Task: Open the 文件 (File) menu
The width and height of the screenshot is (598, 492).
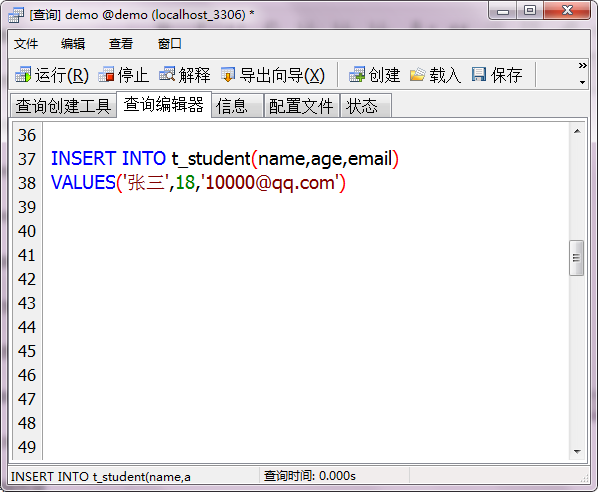Action: 26,44
